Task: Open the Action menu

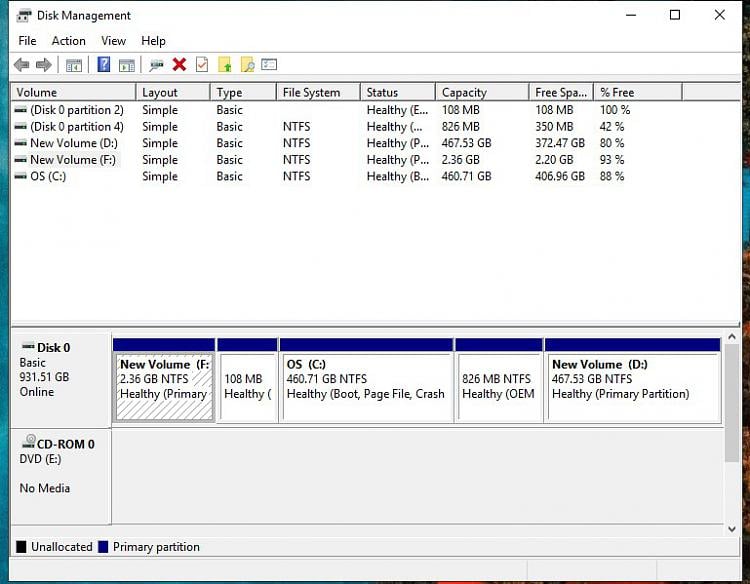Action: pos(68,41)
